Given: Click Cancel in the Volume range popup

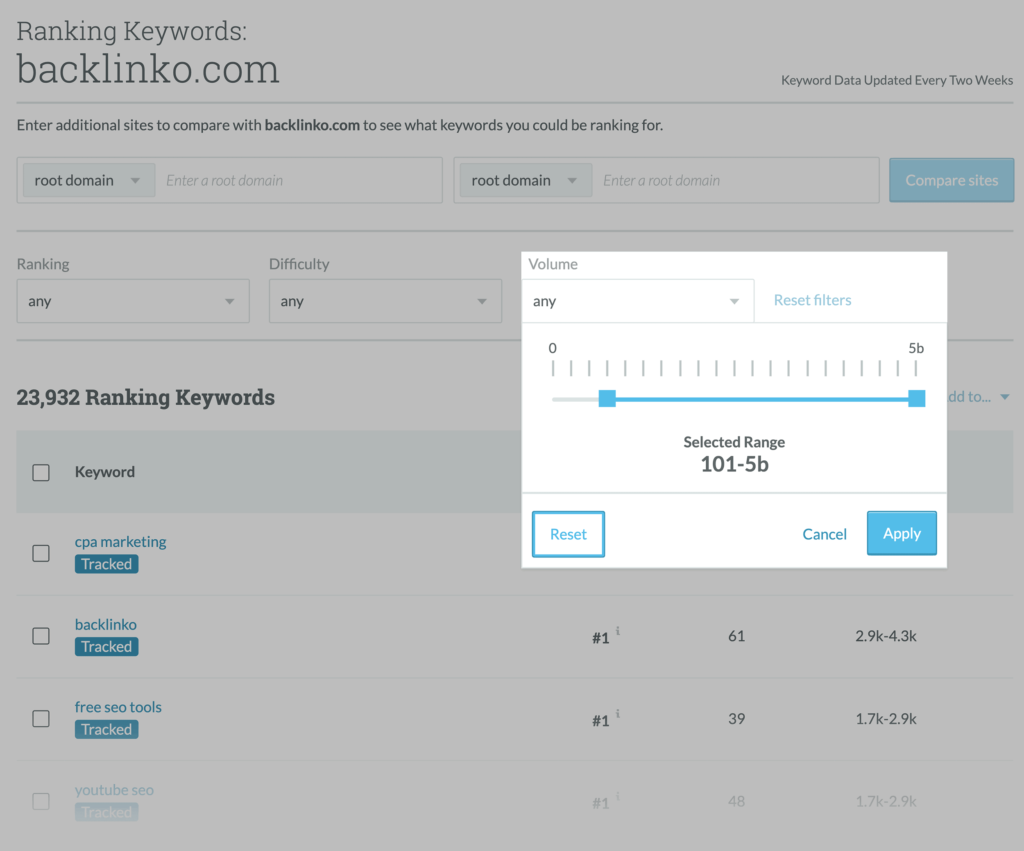Looking at the screenshot, I should [x=824, y=534].
